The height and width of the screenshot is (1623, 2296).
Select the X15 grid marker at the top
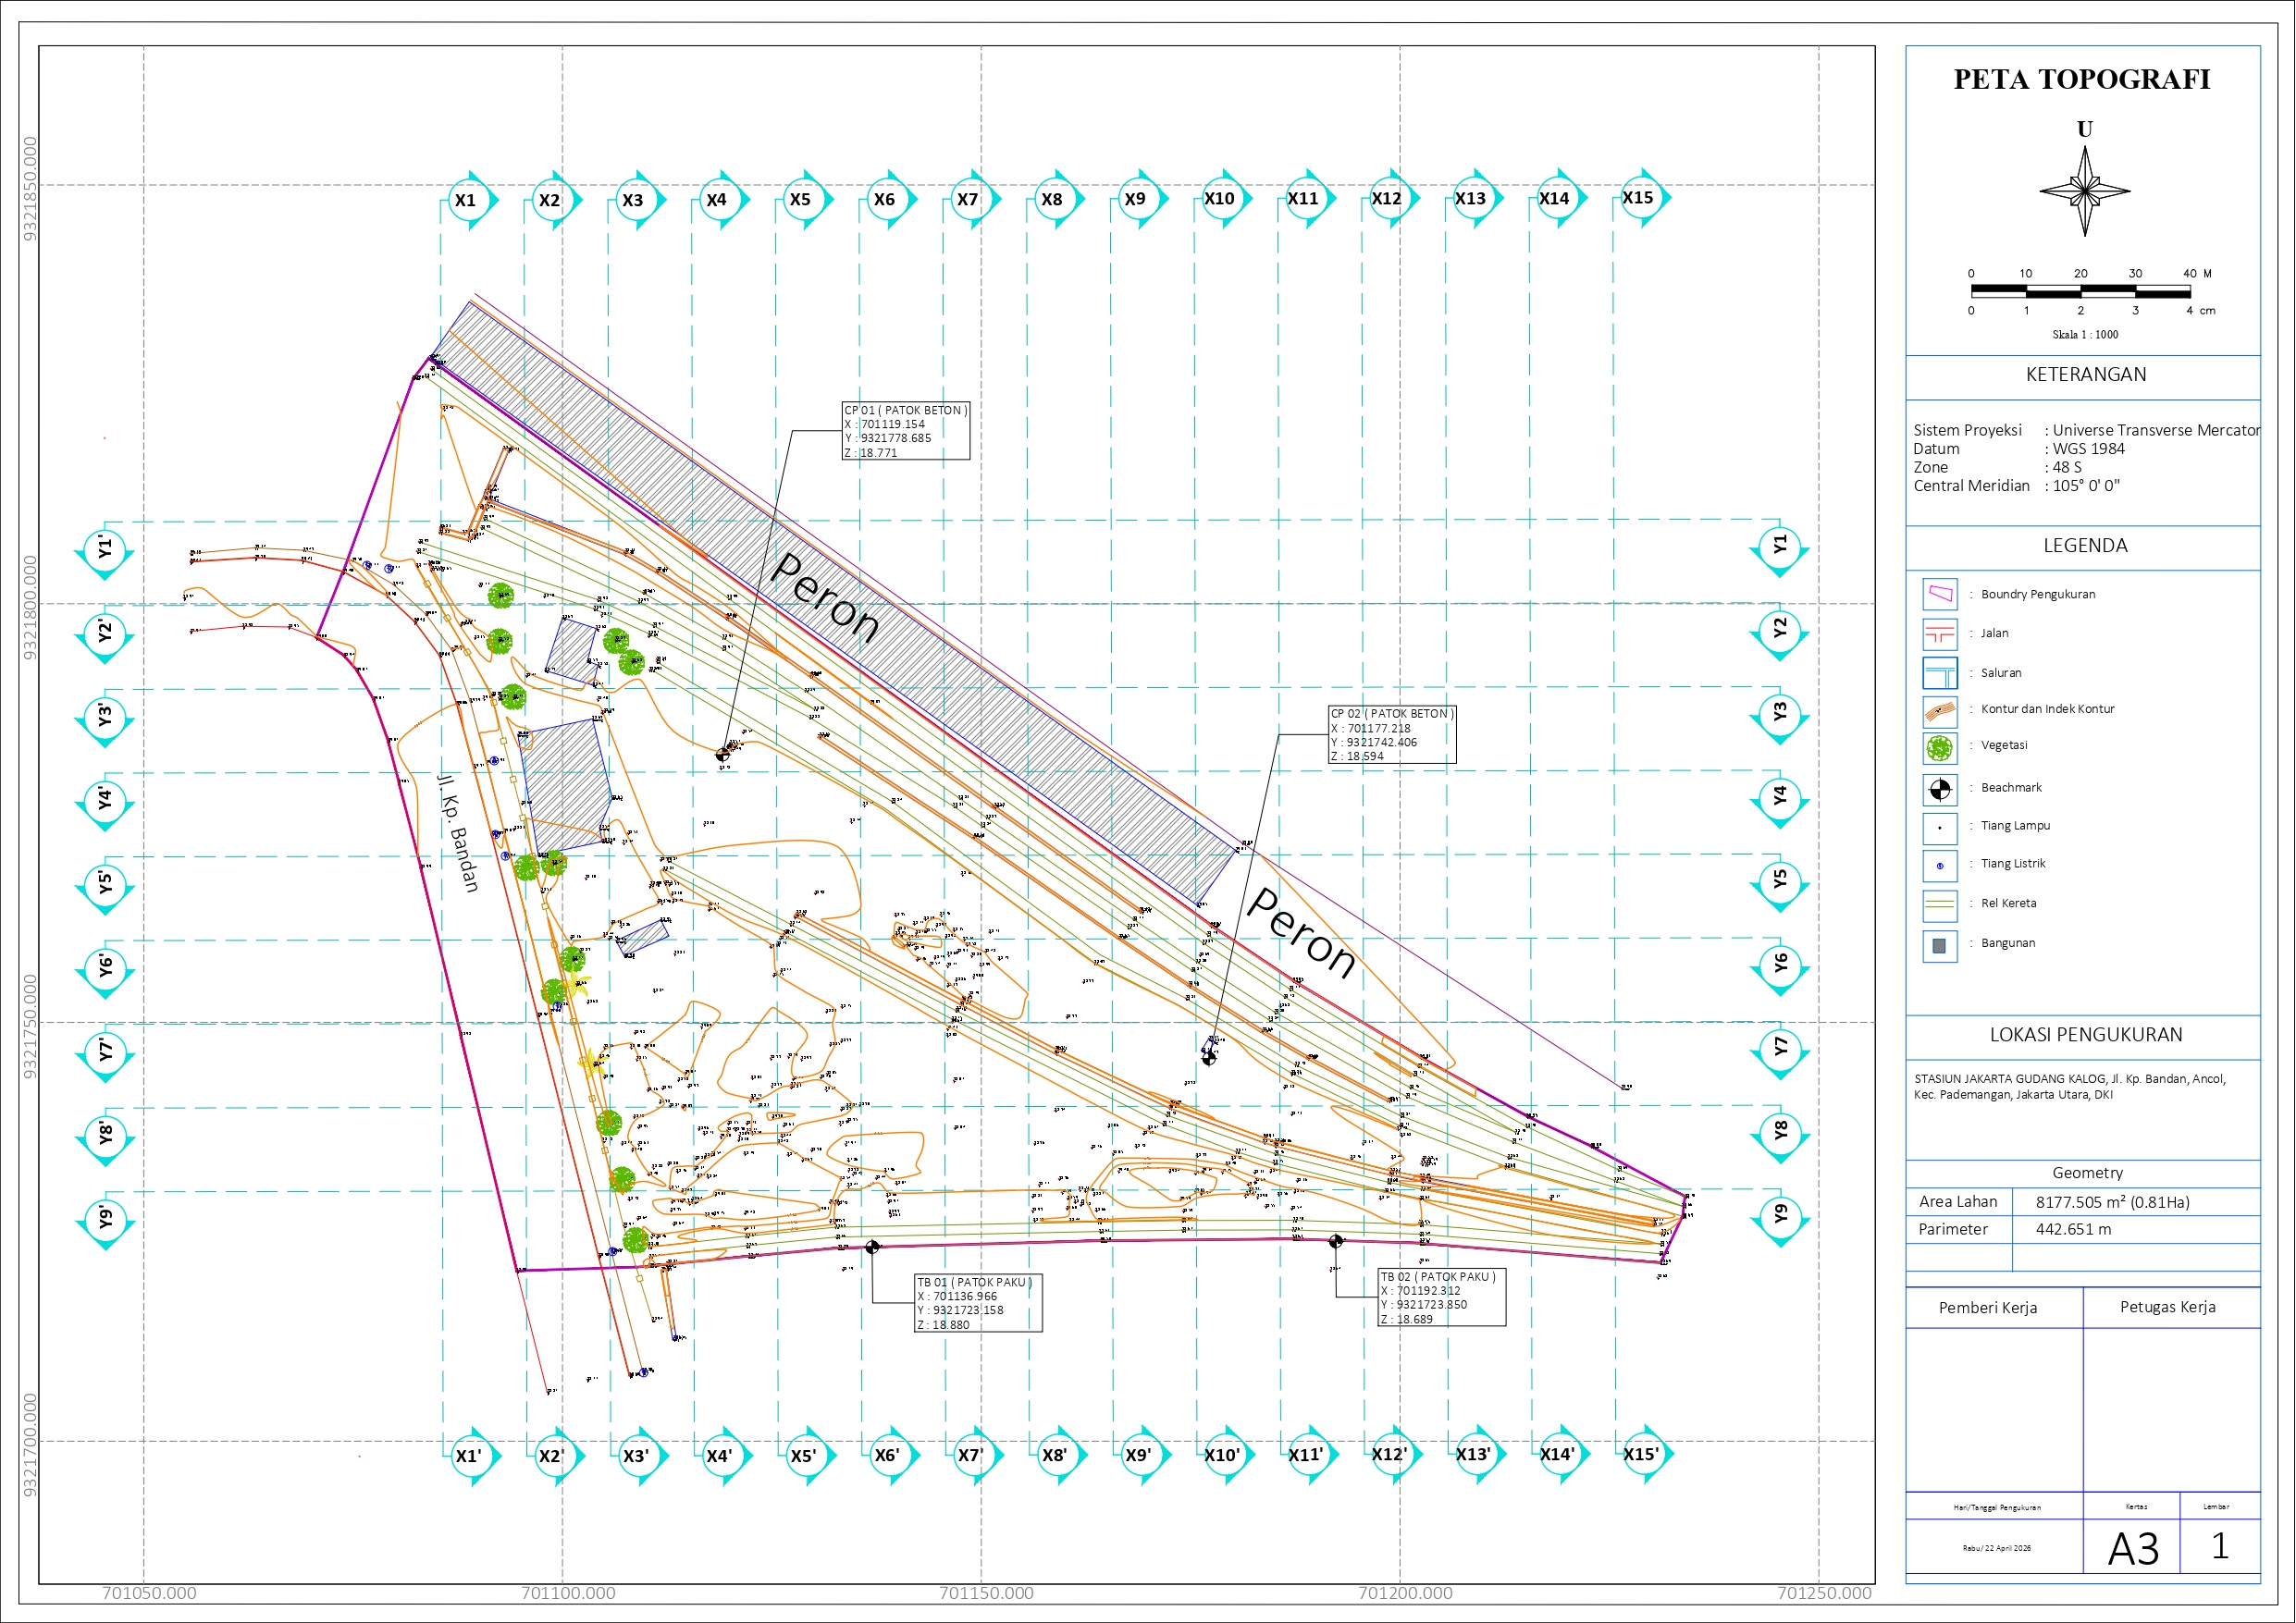coord(1642,197)
